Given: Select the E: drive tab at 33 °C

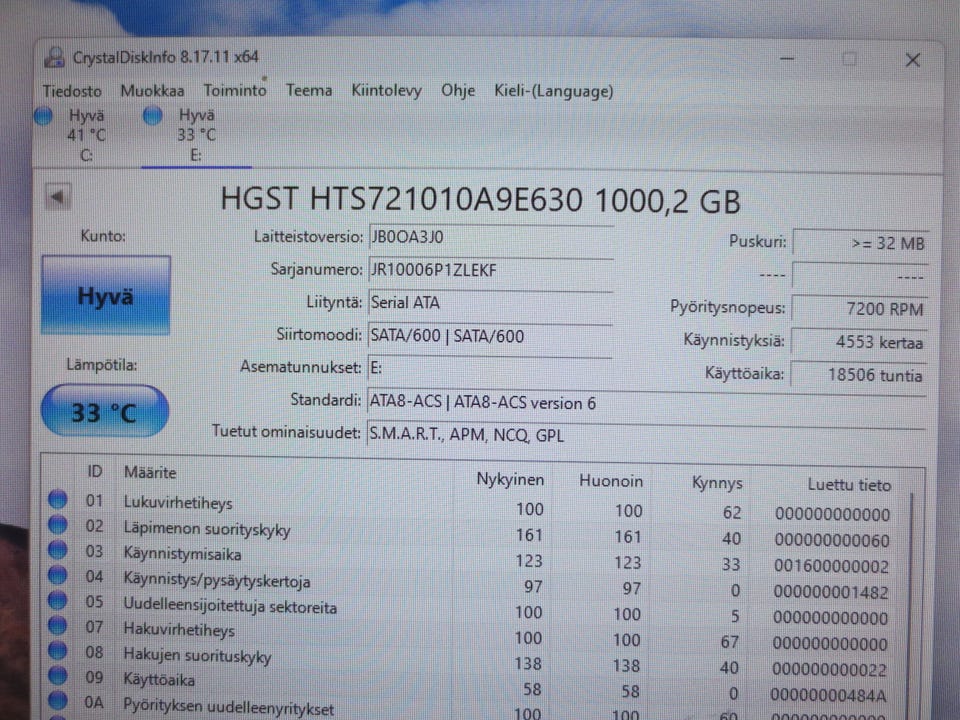Looking at the screenshot, I should [196, 135].
